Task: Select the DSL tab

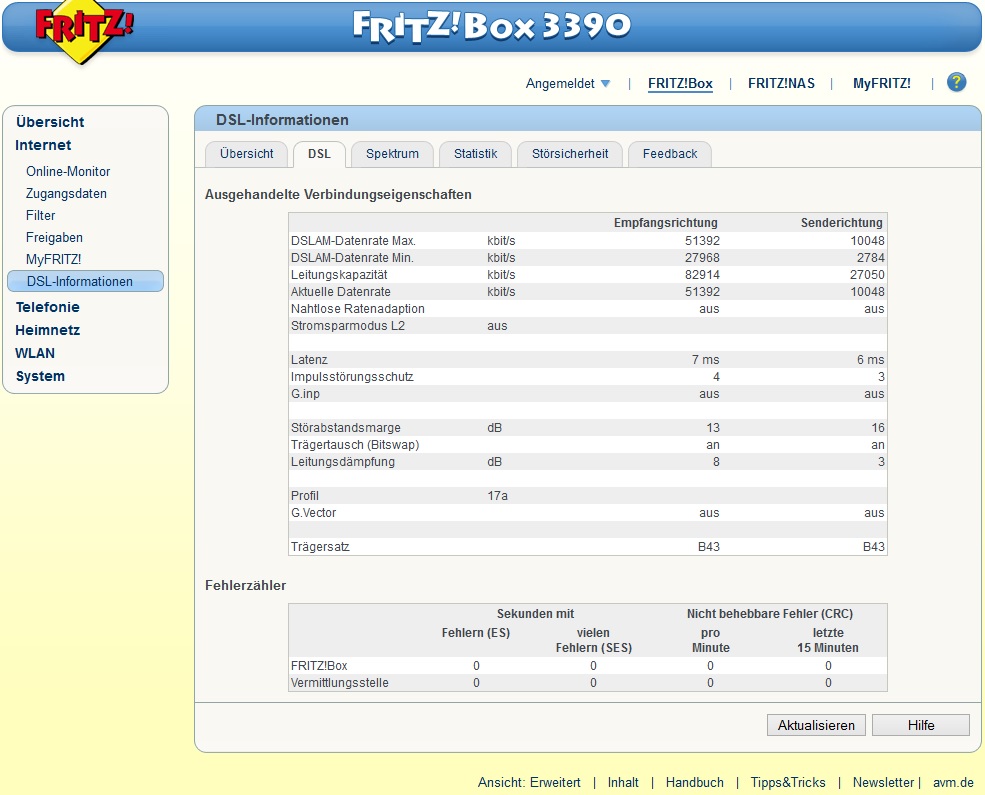Action: coord(319,154)
